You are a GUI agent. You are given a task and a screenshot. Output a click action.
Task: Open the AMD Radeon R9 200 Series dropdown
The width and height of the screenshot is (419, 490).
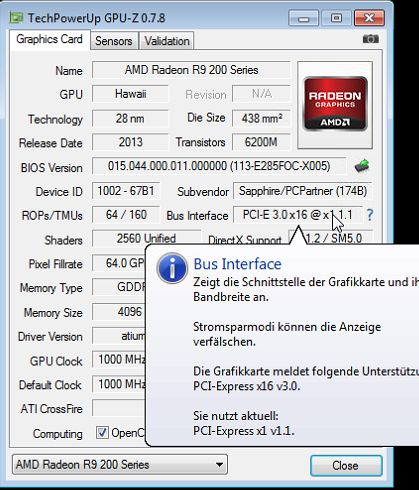point(120,464)
